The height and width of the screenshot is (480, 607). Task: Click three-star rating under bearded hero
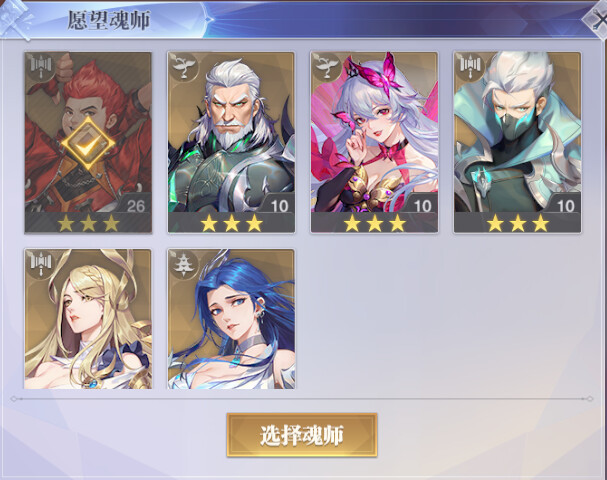coord(231,223)
